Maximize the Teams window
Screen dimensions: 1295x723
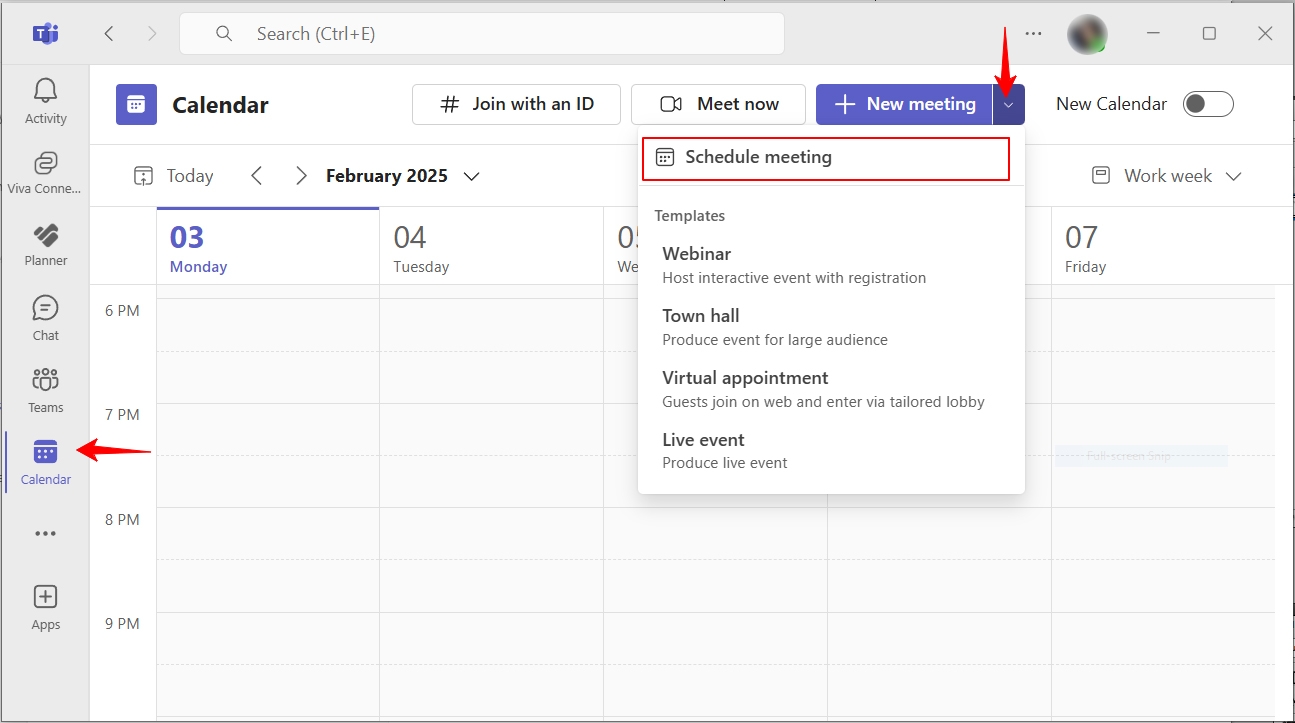click(x=1209, y=33)
